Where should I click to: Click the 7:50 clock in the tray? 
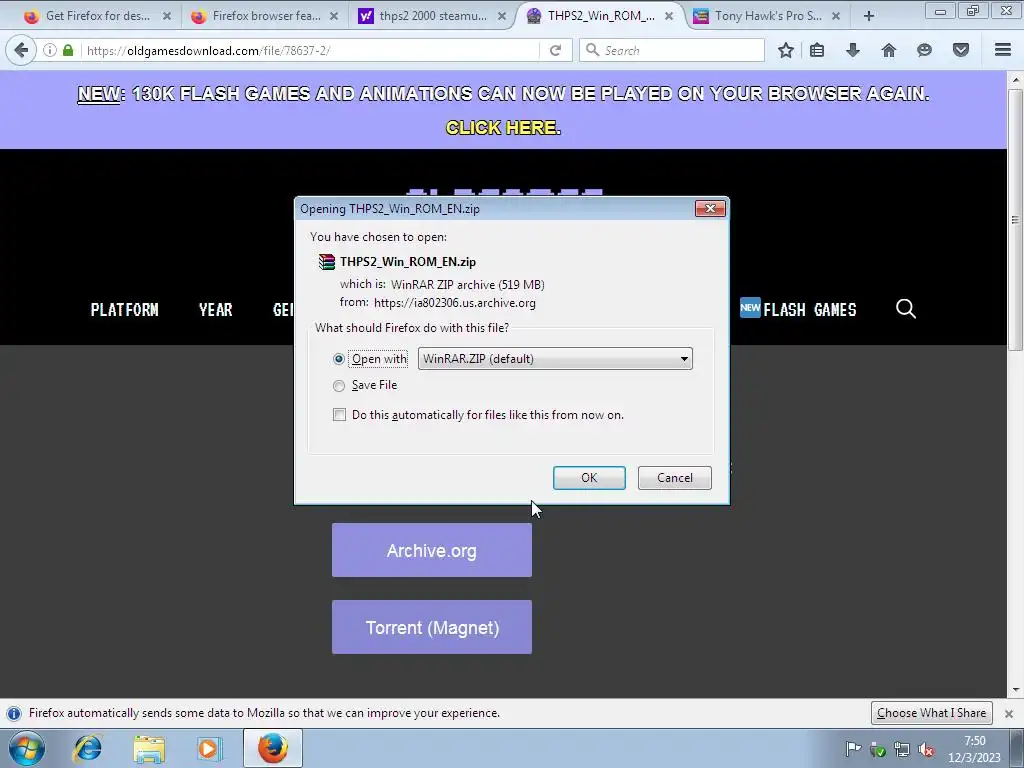[x=974, y=741]
